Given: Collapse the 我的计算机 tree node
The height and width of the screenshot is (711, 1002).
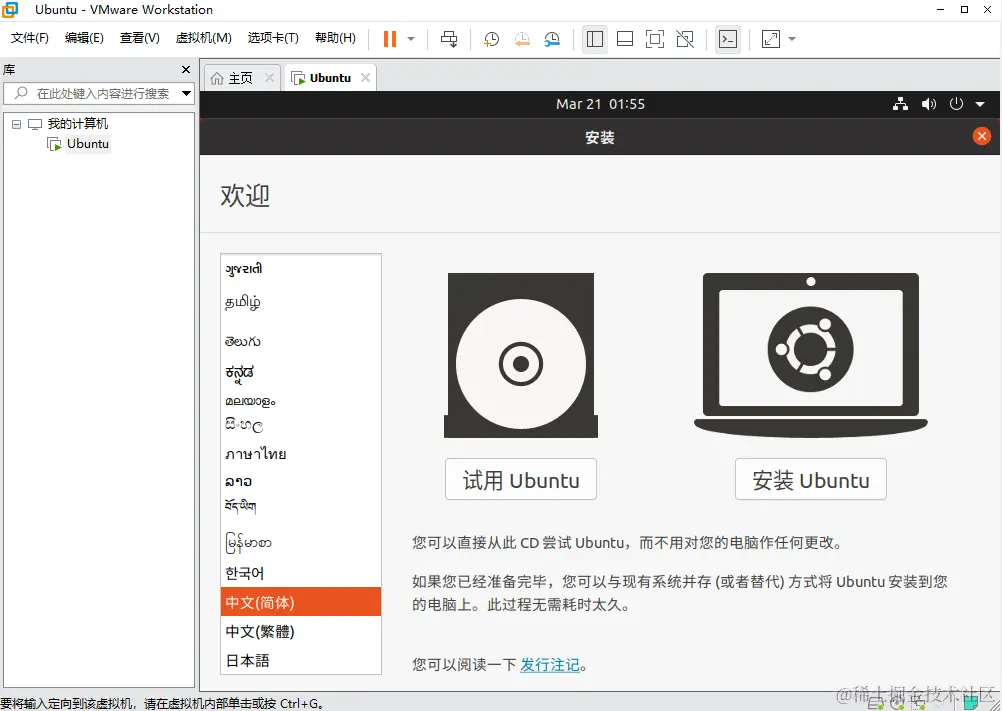Looking at the screenshot, I should click(17, 124).
